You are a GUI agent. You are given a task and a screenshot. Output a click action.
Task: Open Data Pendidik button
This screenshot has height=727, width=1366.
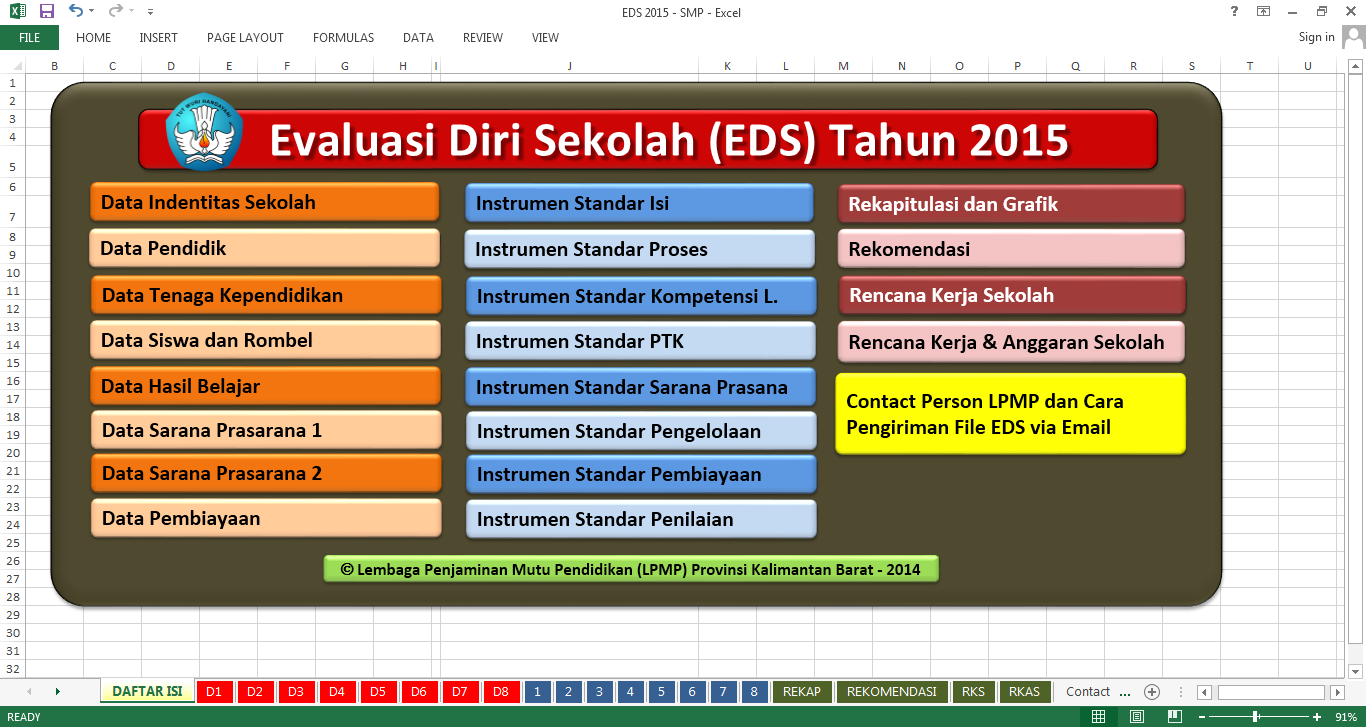pyautogui.click(x=264, y=248)
